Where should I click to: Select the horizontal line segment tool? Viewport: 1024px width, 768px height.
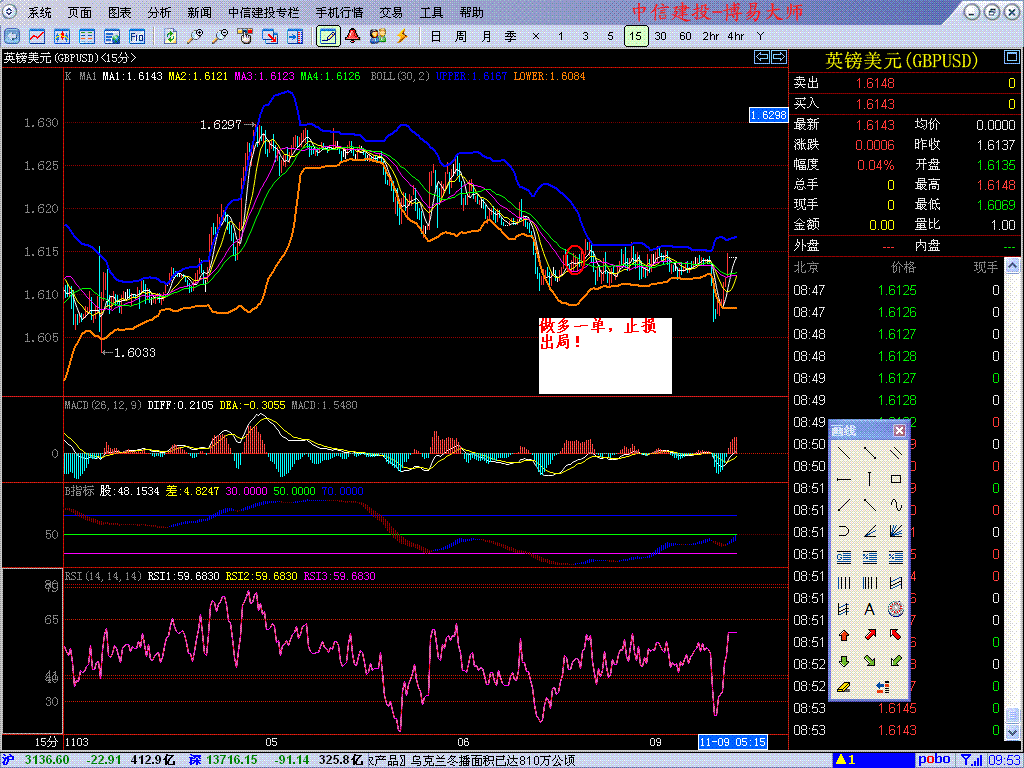click(x=844, y=479)
